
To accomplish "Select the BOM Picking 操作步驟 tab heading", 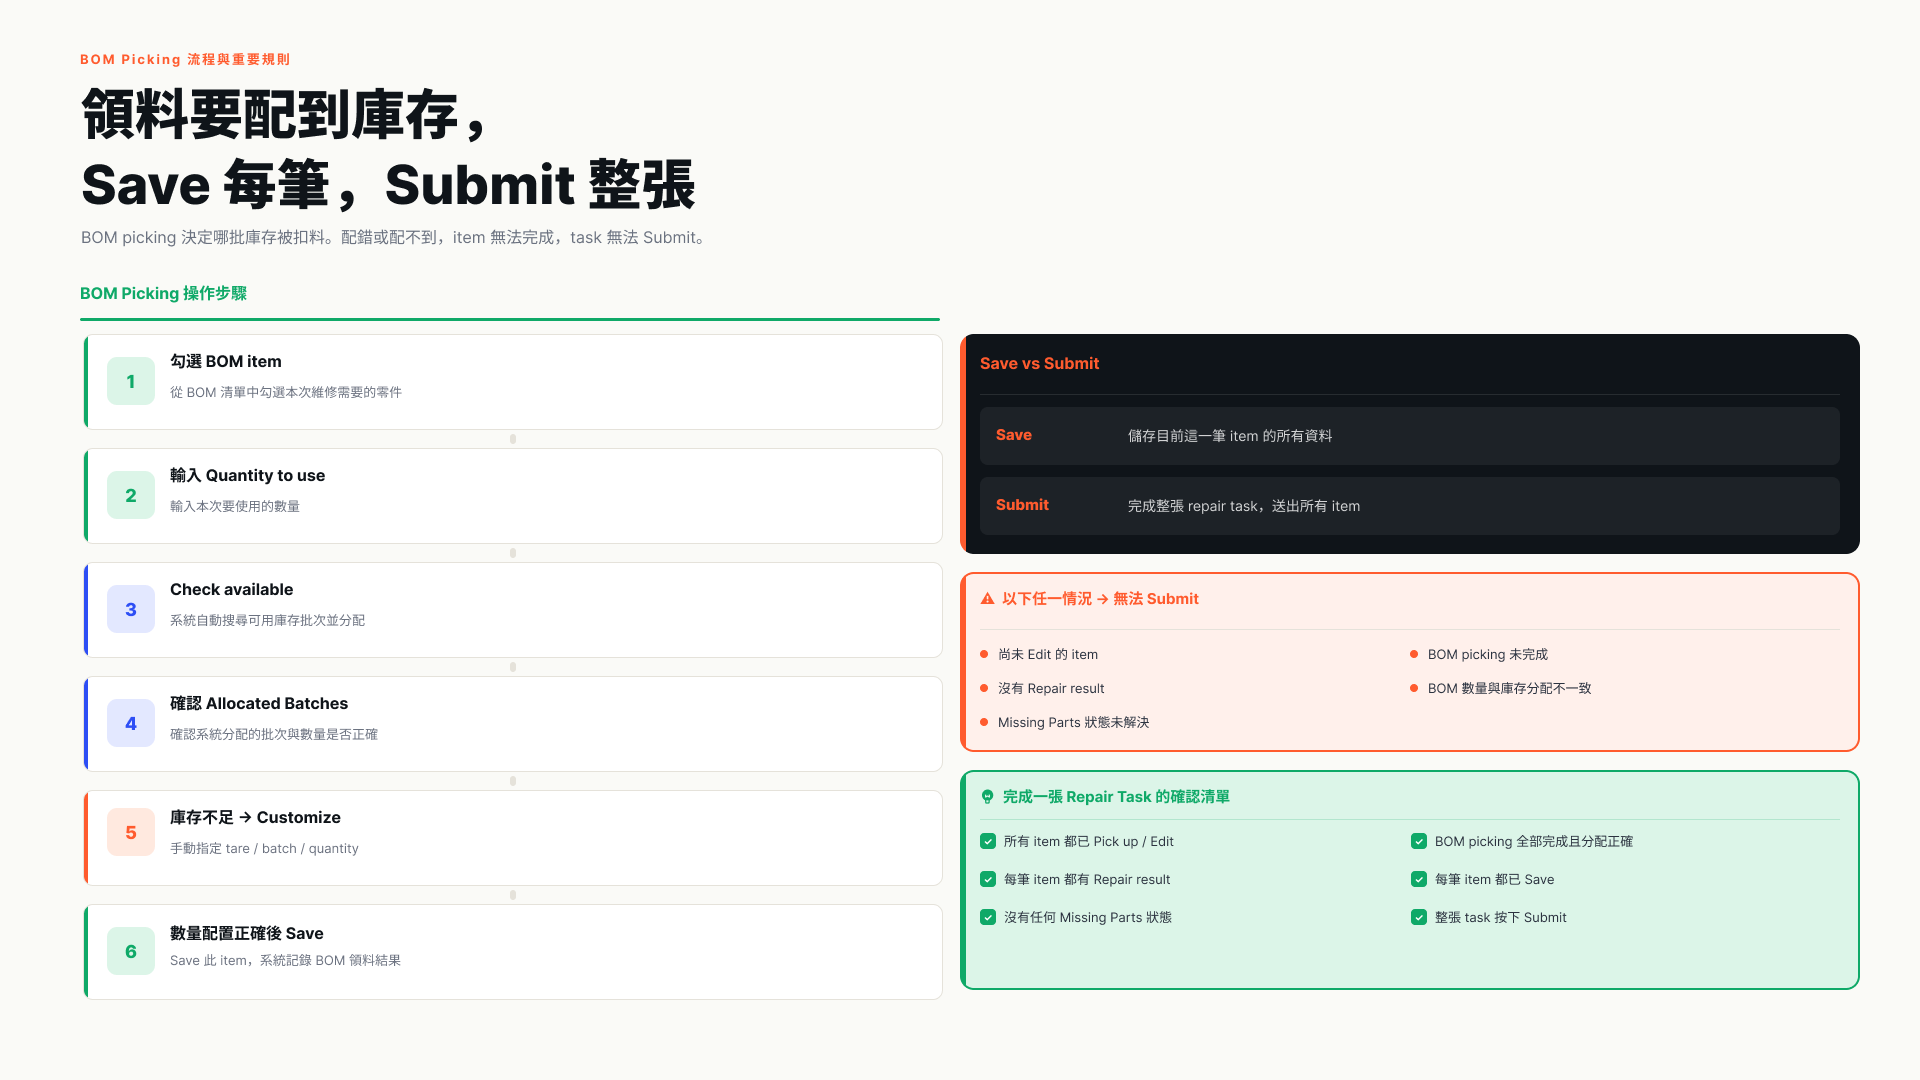I will tap(163, 293).
